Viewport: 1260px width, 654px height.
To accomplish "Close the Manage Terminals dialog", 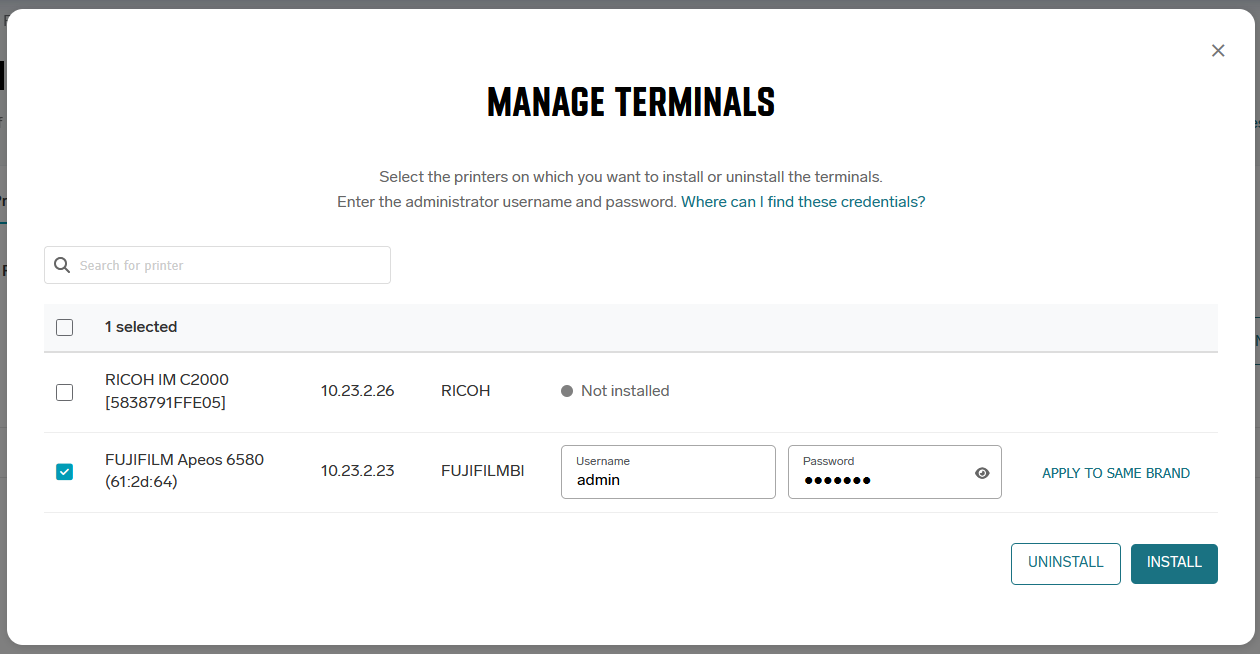I will click(x=1217, y=51).
